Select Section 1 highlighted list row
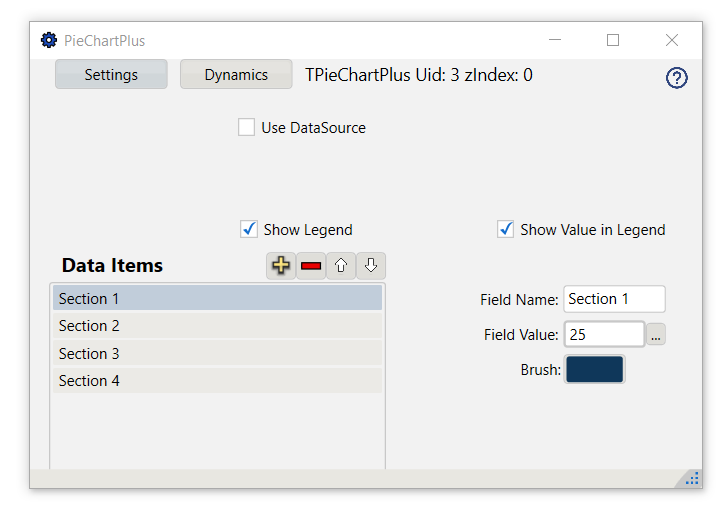 217,298
